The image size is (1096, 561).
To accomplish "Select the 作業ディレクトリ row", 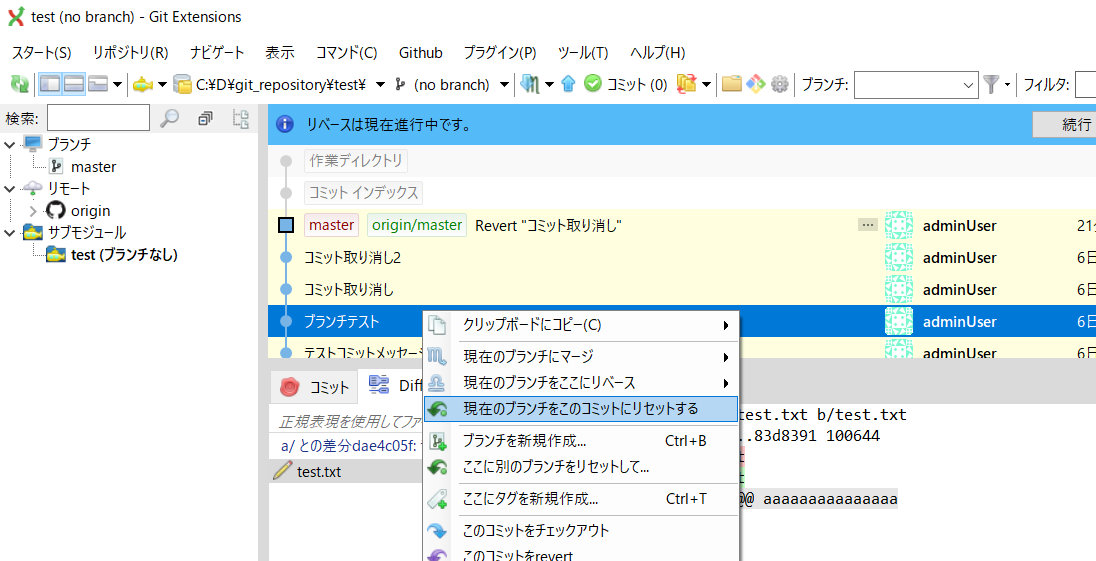I will pos(682,161).
